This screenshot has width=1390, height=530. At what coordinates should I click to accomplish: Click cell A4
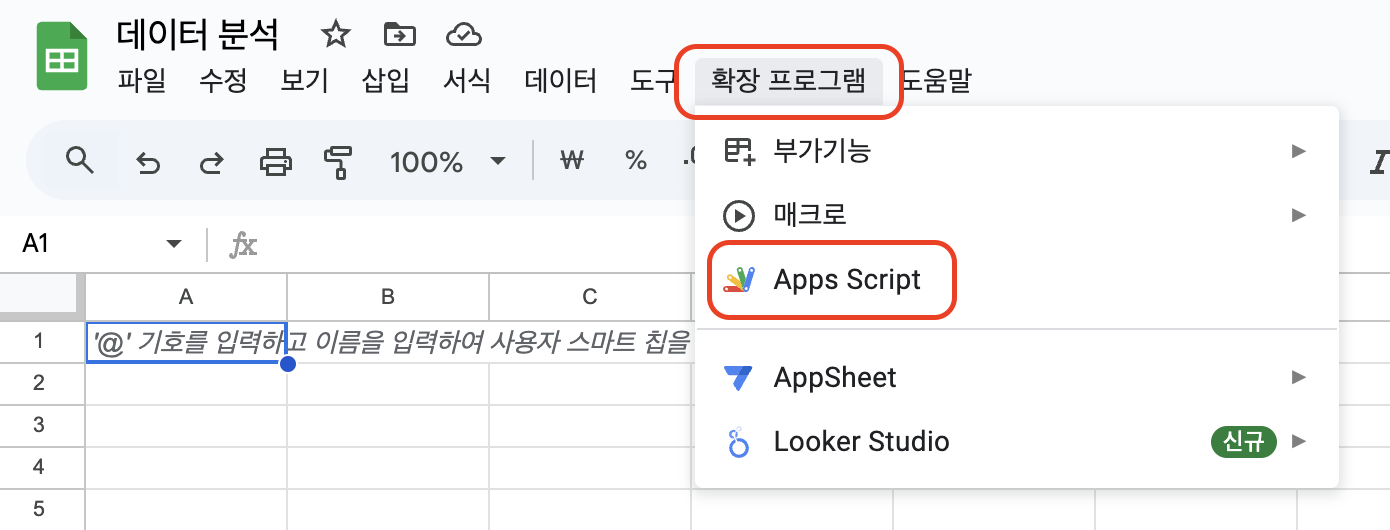click(x=186, y=467)
